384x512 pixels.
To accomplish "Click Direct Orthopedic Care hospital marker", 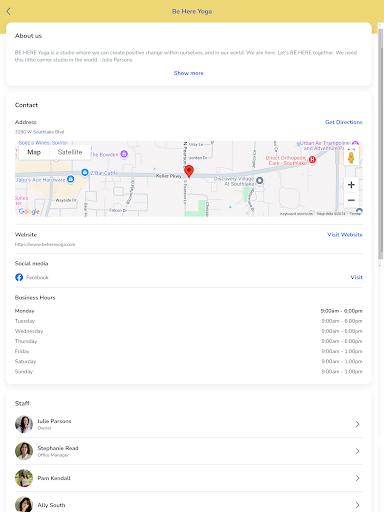I will click(x=312, y=160).
